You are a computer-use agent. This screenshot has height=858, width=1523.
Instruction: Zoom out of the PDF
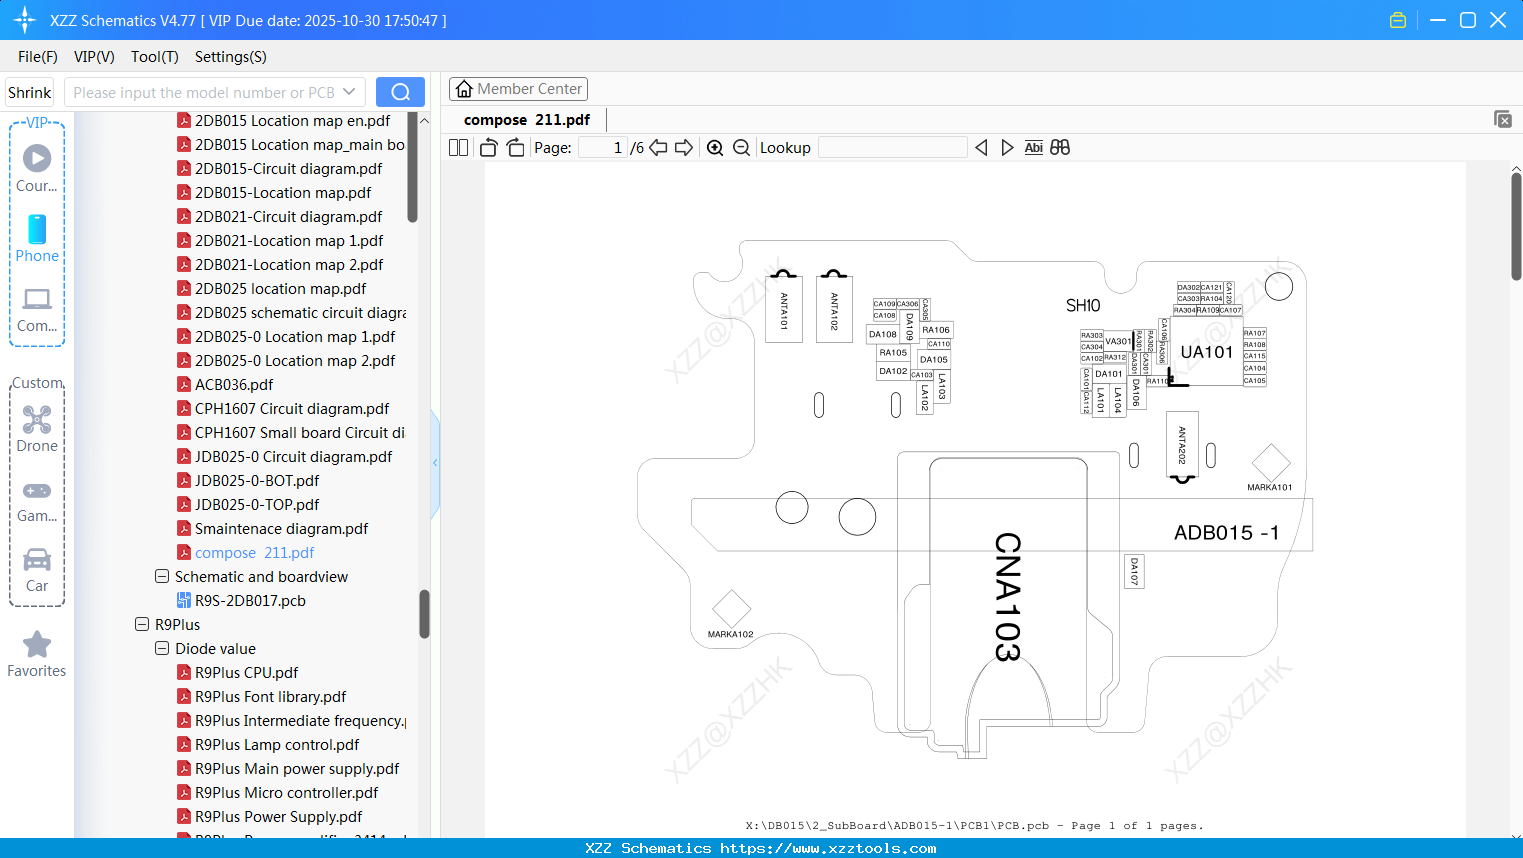tap(741, 148)
